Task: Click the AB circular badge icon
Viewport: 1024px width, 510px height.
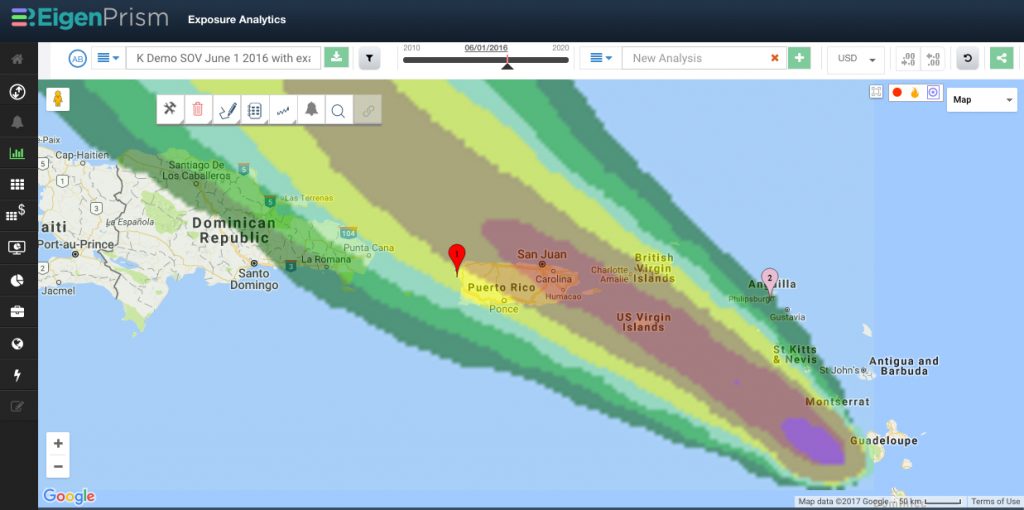Action: [77, 58]
